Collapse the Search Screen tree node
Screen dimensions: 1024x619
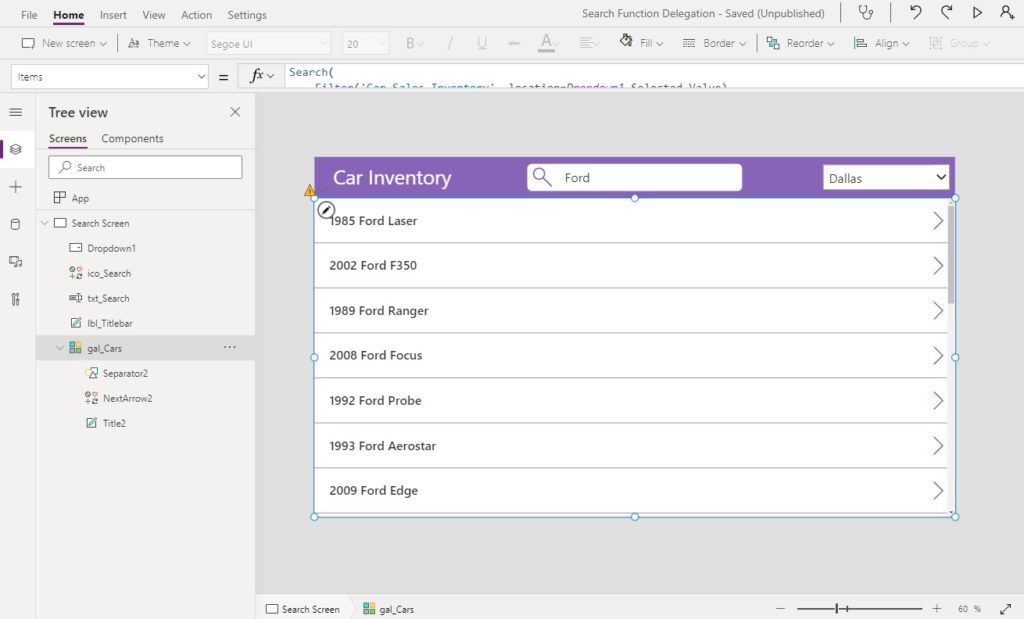(x=44, y=223)
